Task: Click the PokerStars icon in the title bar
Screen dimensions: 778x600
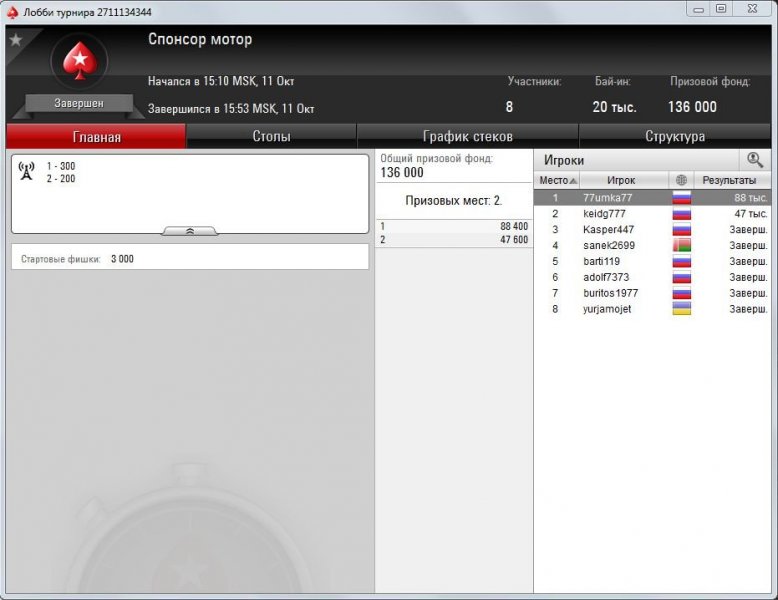Action: click(13, 11)
